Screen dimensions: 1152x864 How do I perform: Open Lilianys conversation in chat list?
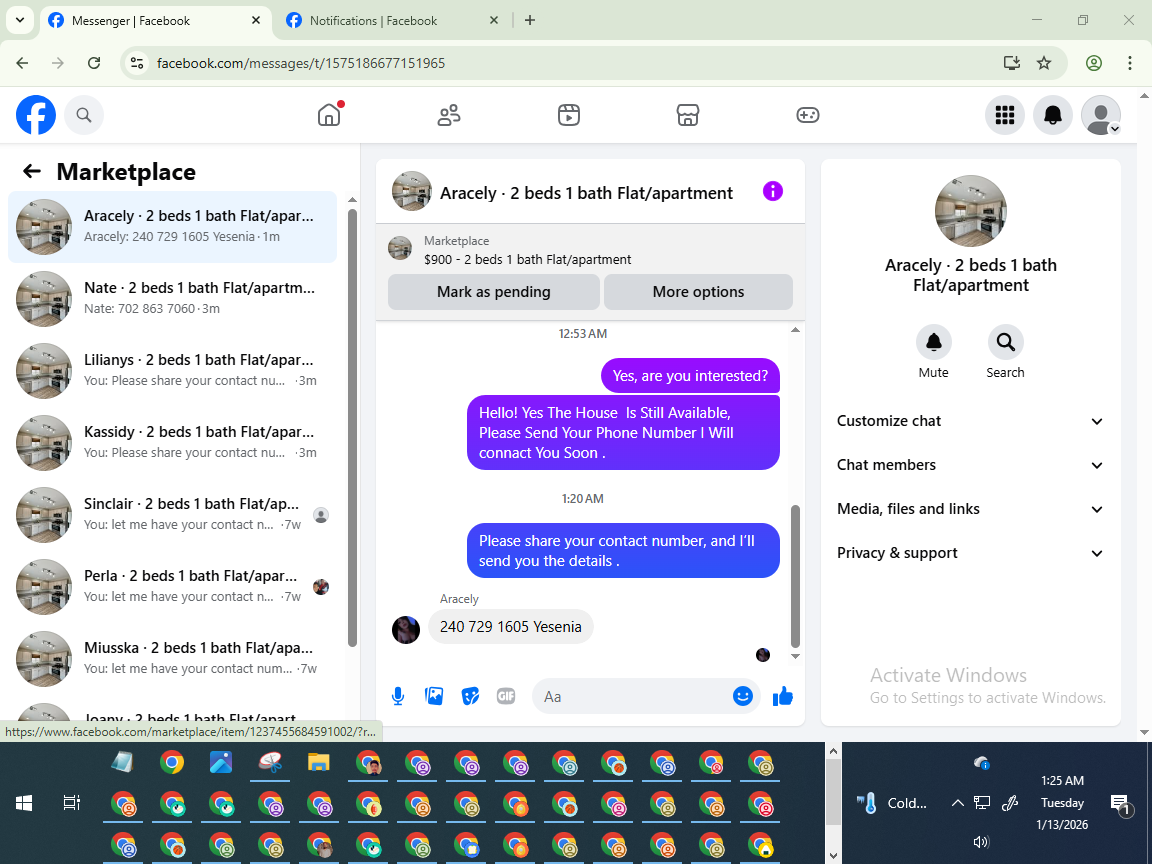click(173, 370)
